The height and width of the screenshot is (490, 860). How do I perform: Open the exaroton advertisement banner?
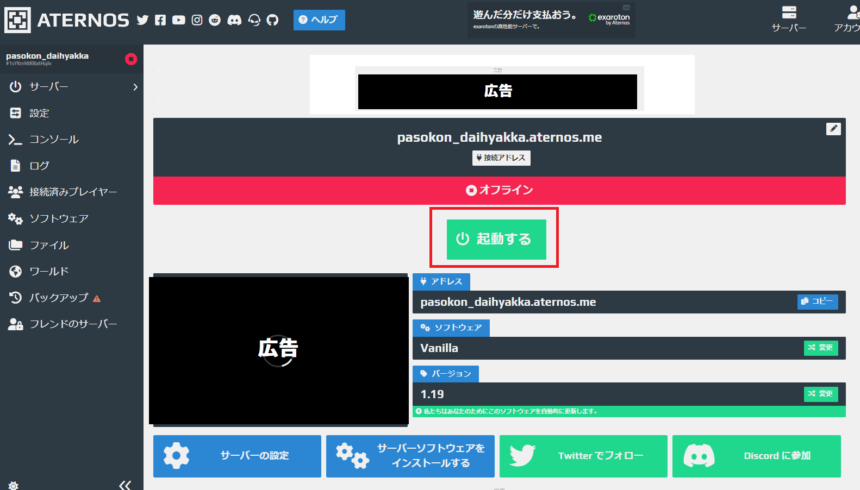[551, 20]
